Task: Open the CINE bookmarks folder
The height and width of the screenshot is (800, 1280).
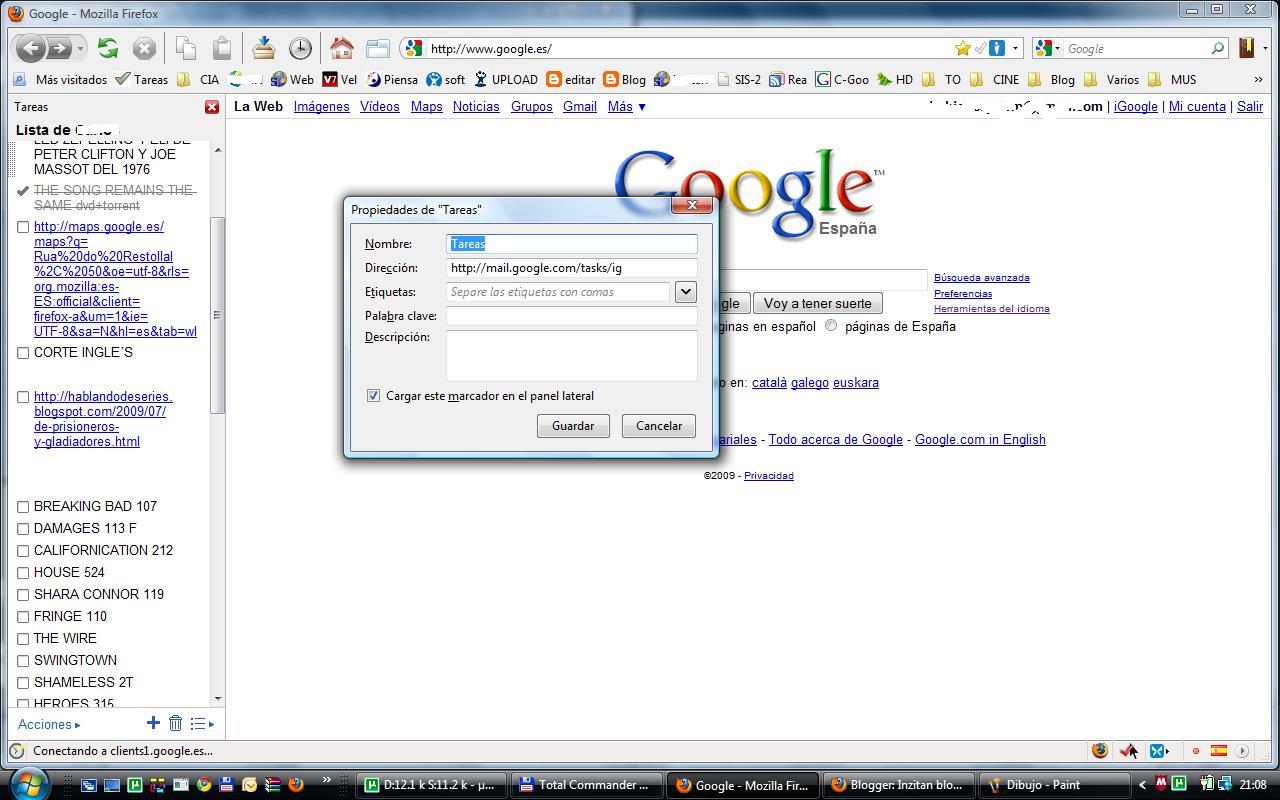Action: (995, 79)
